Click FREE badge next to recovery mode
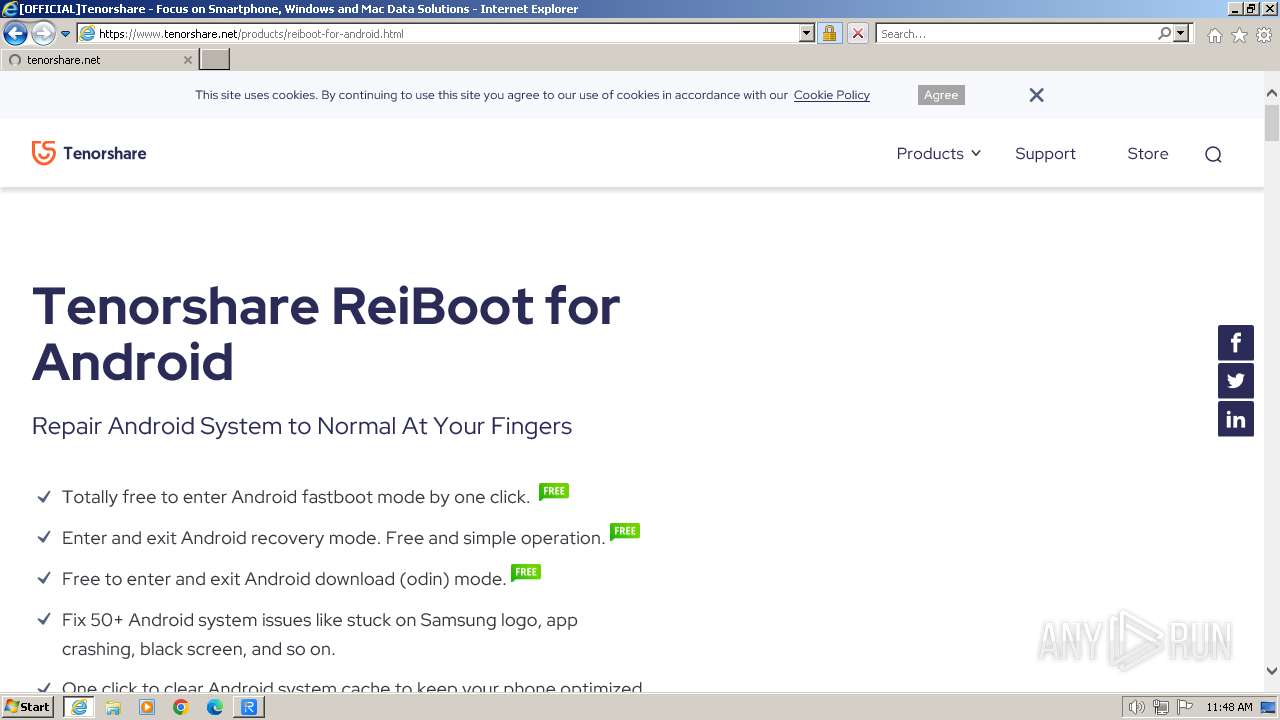1280x720 pixels. (625, 531)
